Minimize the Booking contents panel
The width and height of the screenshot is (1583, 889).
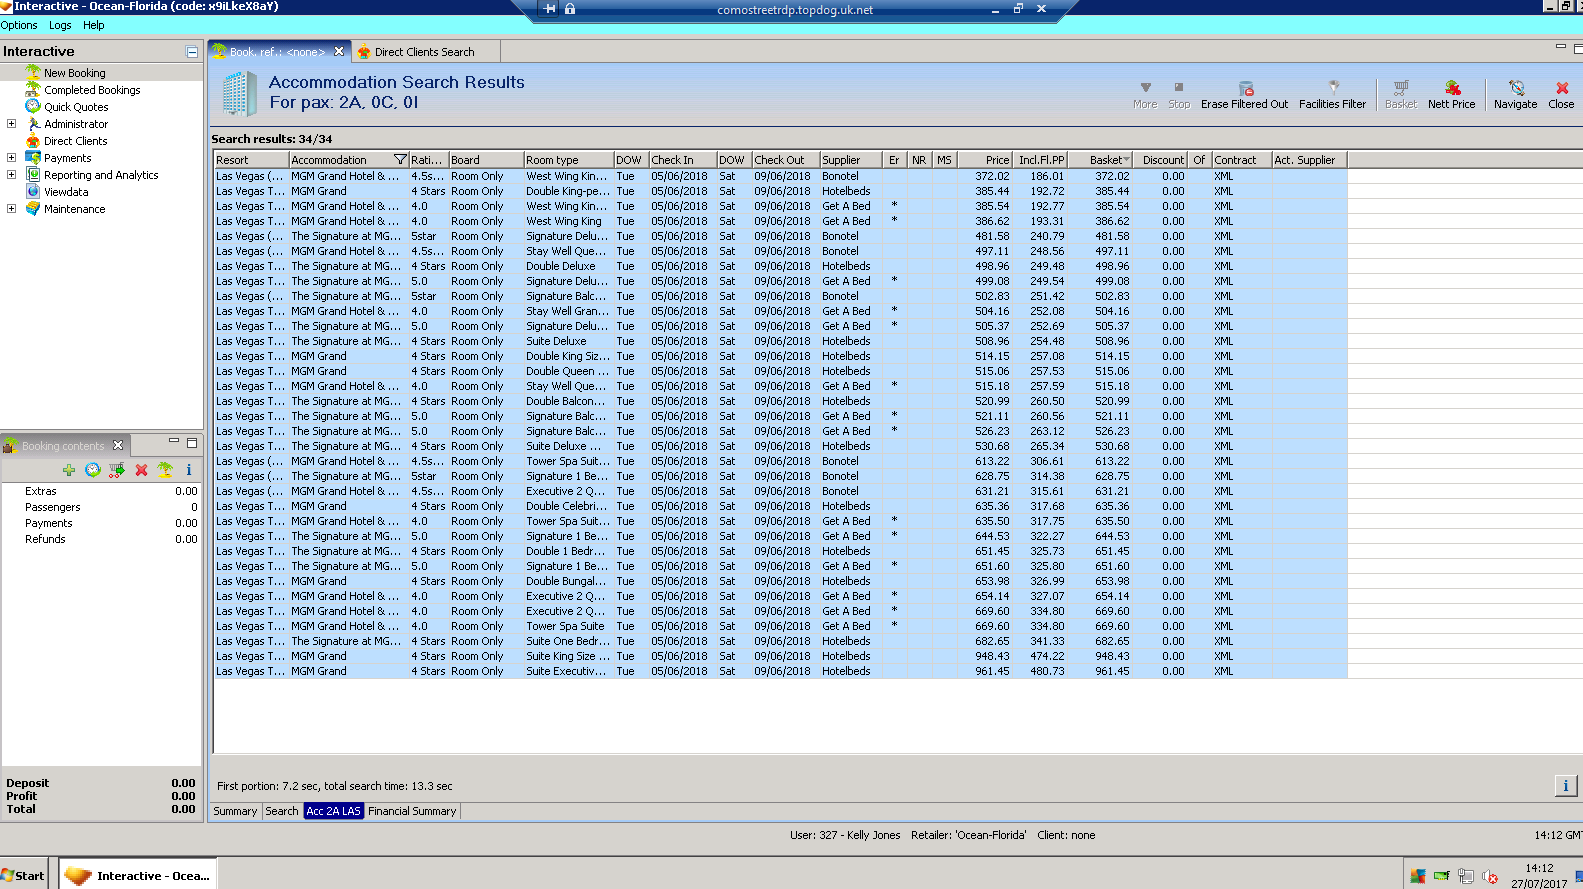(173, 441)
